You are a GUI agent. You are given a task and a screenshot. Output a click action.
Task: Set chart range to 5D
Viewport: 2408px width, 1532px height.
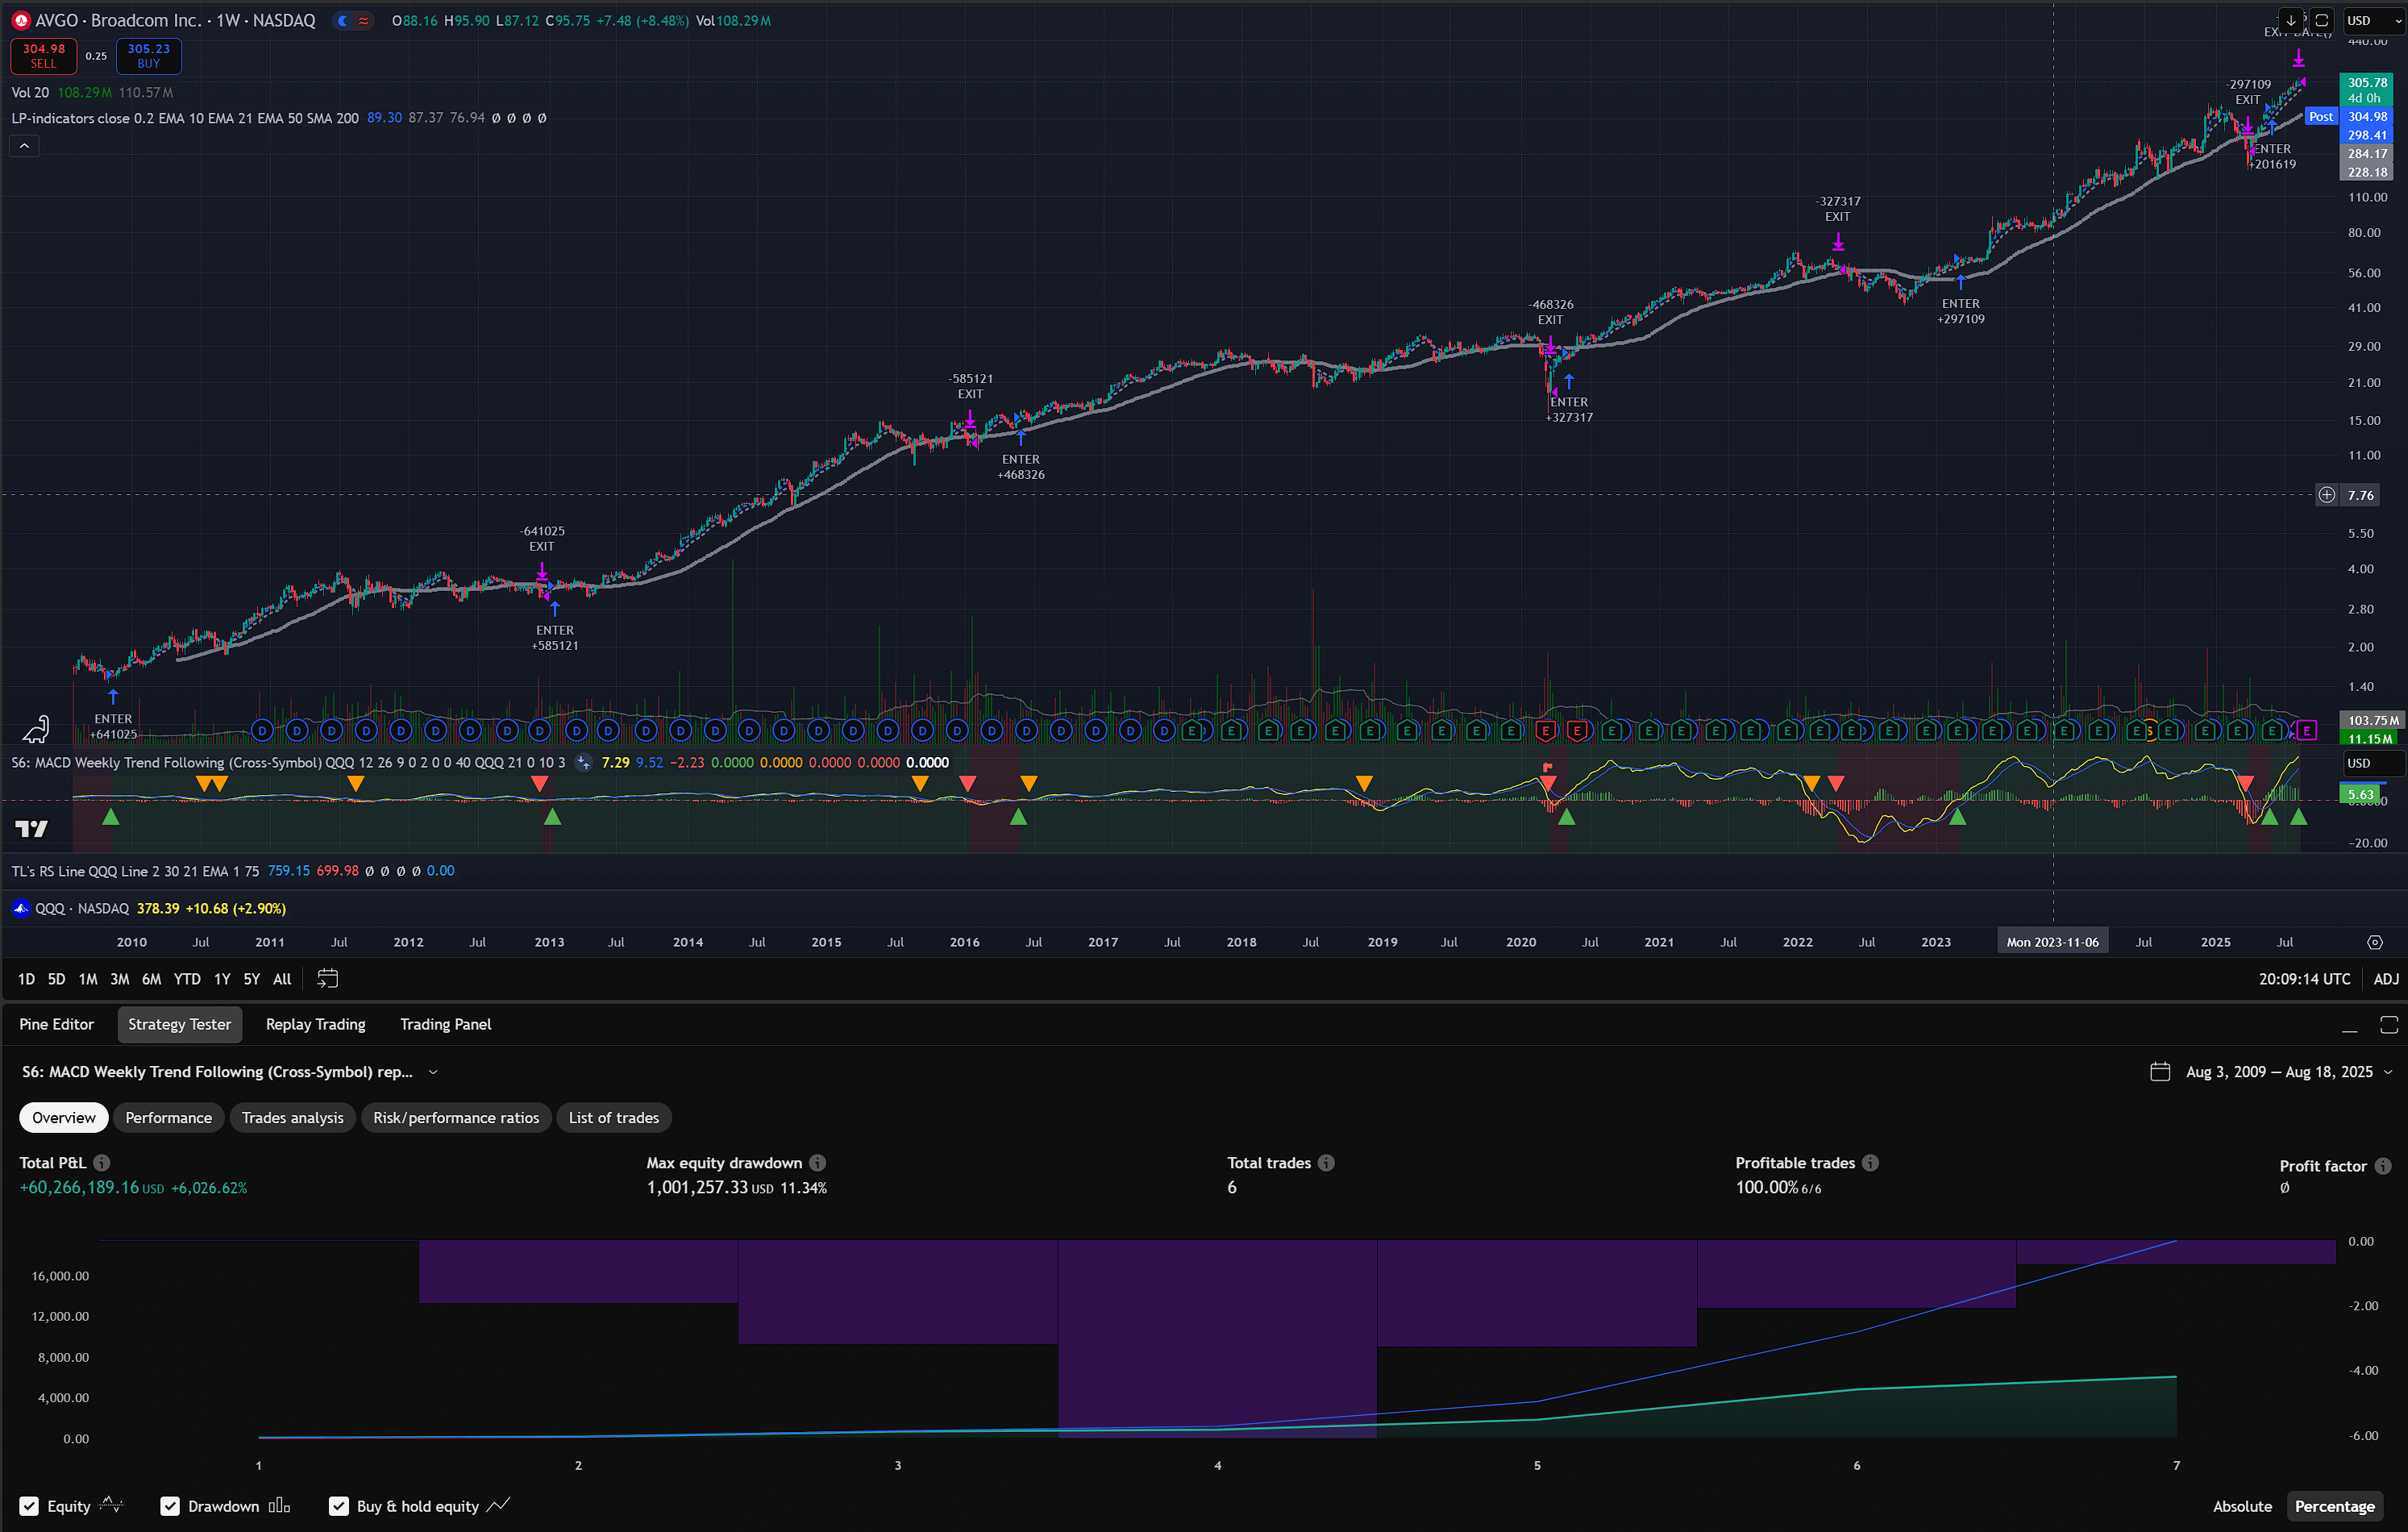pyautogui.click(x=56, y=979)
